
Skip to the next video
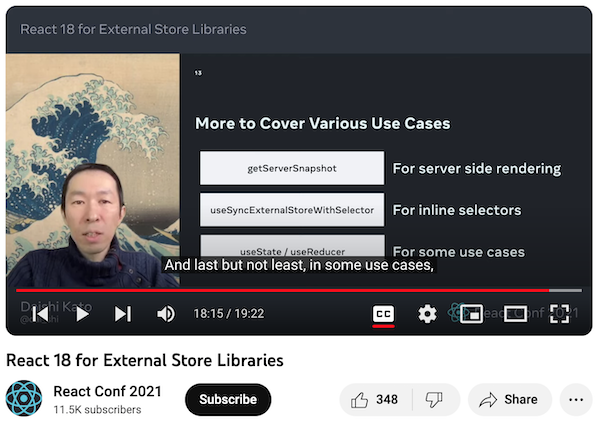click(123, 314)
